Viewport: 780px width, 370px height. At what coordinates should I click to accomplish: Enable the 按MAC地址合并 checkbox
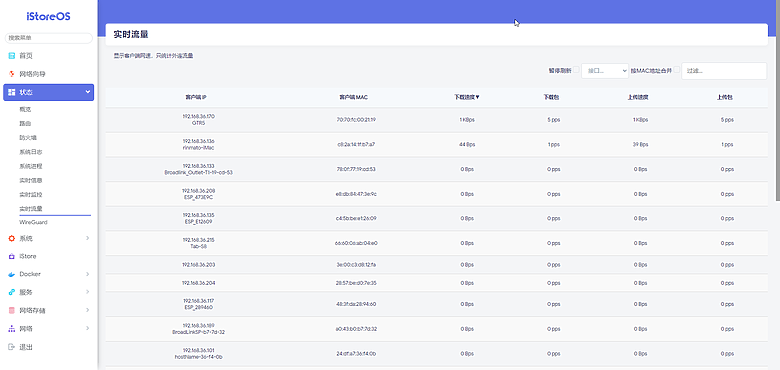(x=677, y=70)
